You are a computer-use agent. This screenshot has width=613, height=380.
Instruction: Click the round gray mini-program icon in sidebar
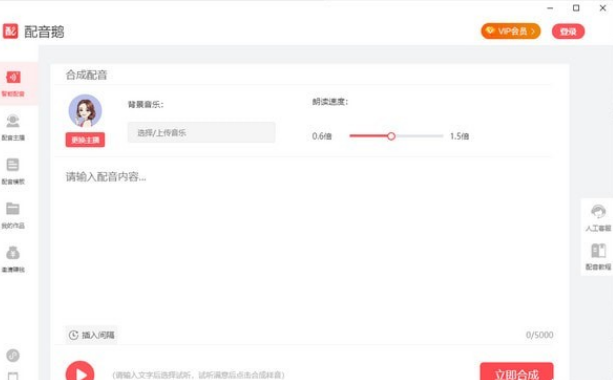[x=13, y=355]
